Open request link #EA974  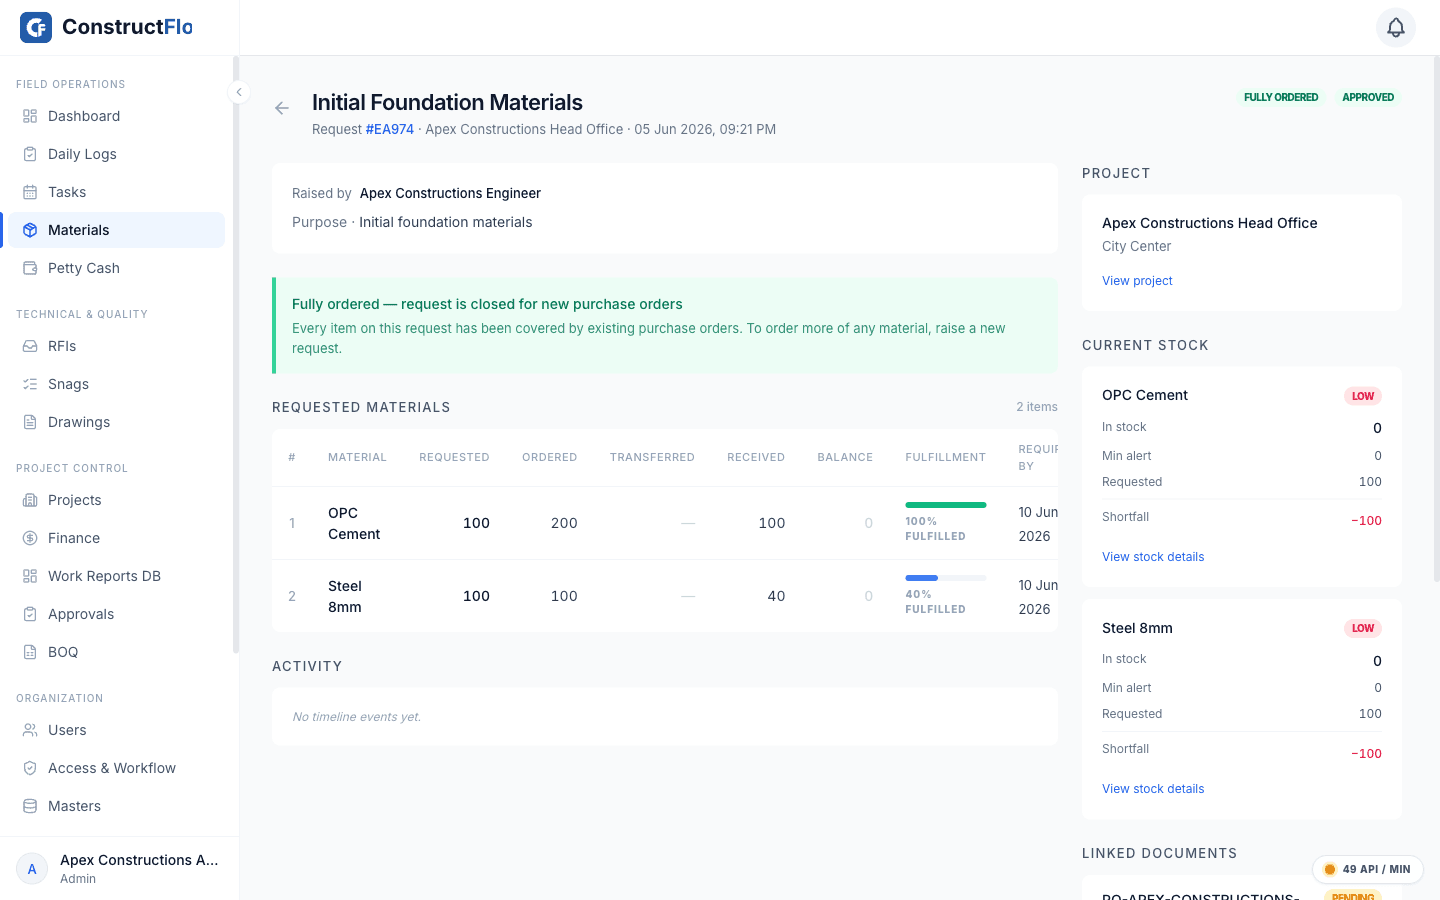click(x=390, y=129)
